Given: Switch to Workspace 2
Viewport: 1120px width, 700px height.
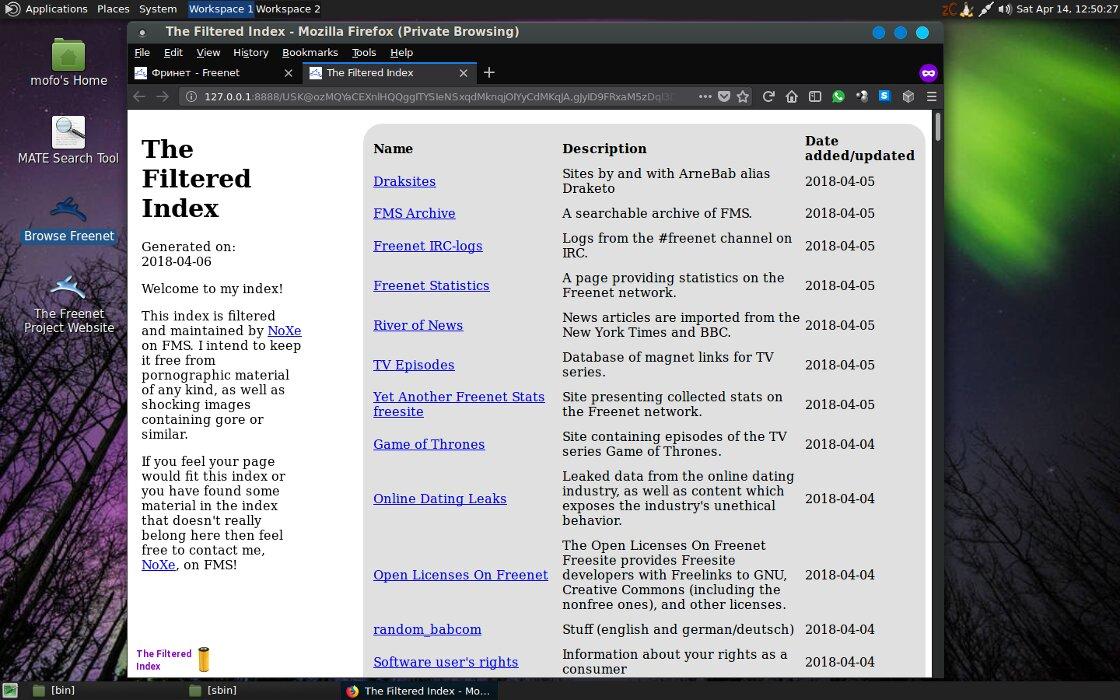Looking at the screenshot, I should (x=288, y=9).
